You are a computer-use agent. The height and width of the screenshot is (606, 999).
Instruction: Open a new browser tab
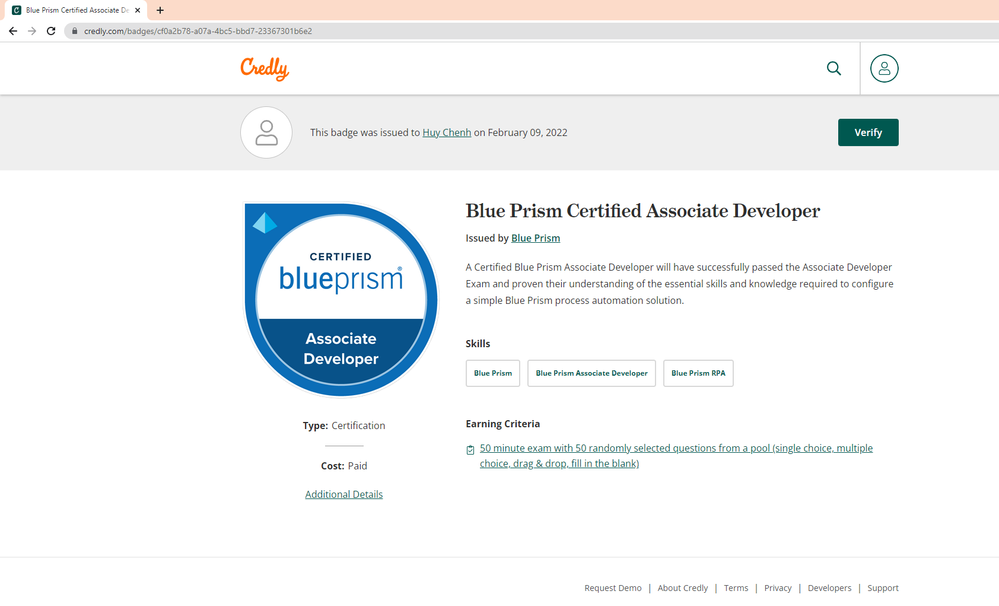pos(160,10)
